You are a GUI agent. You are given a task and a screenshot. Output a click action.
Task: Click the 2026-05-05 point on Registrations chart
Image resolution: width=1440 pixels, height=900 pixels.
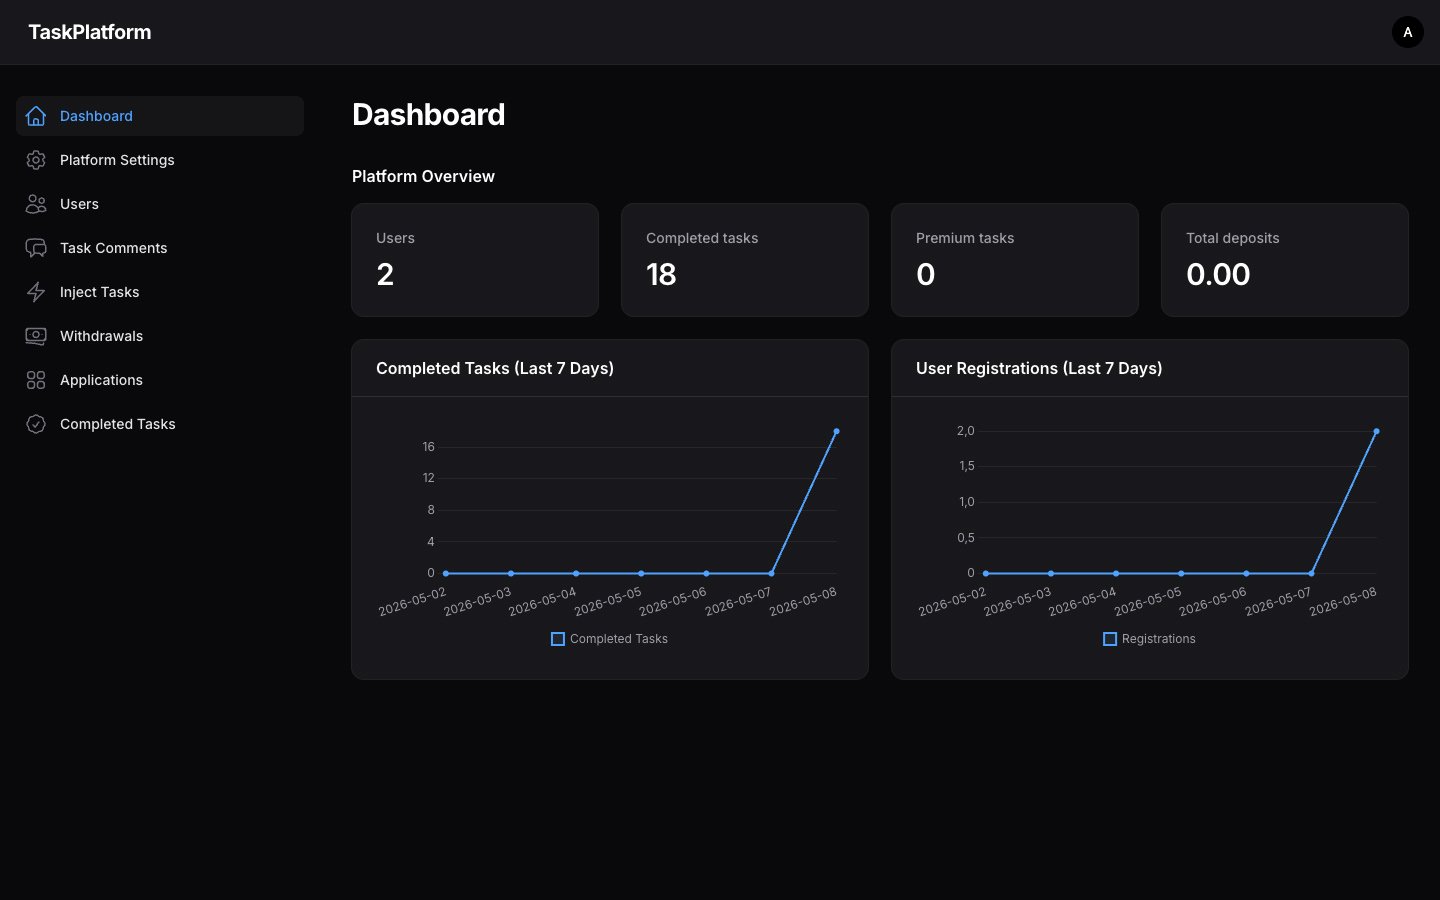[1181, 573]
